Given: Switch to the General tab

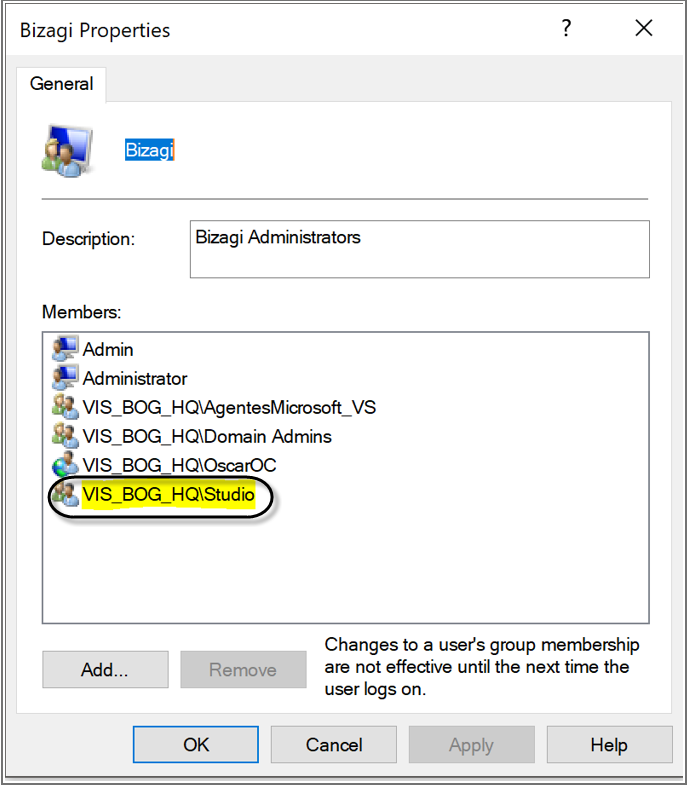Looking at the screenshot, I should click(61, 84).
